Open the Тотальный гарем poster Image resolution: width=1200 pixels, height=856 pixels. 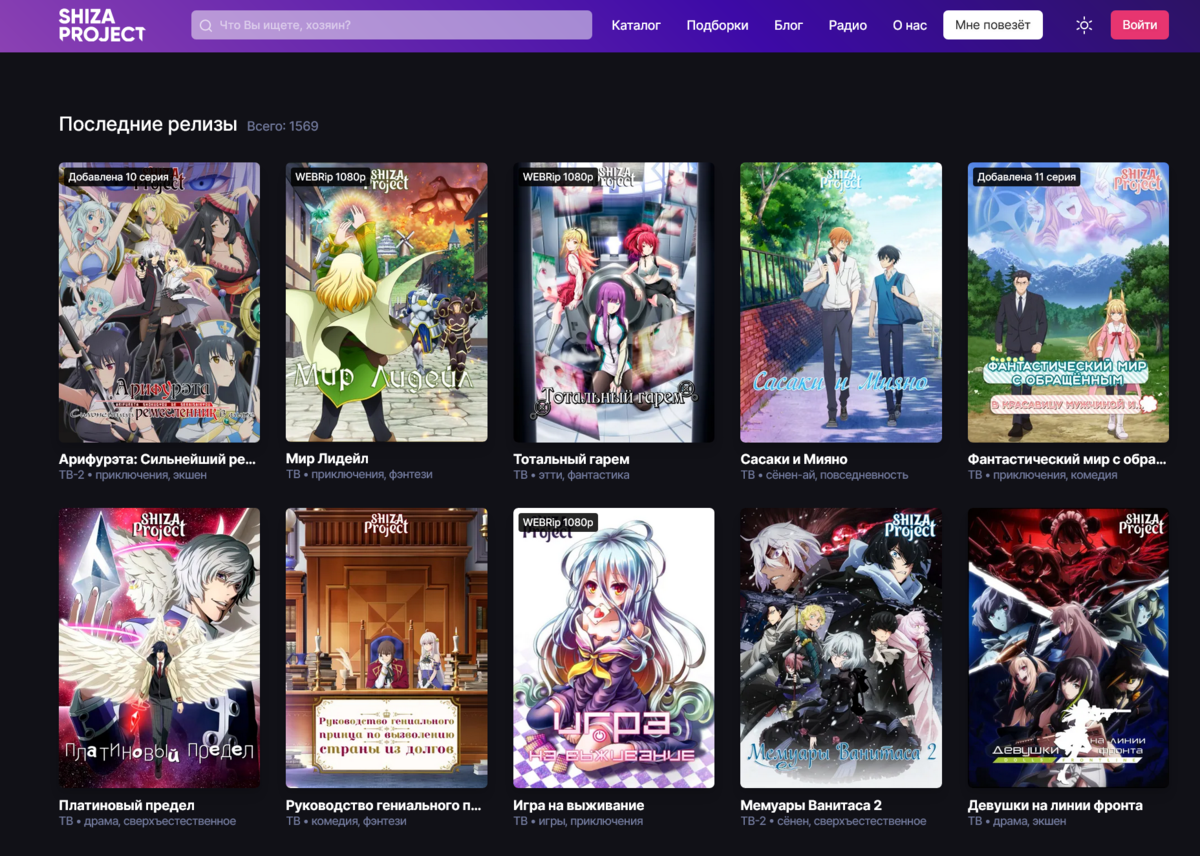614,302
